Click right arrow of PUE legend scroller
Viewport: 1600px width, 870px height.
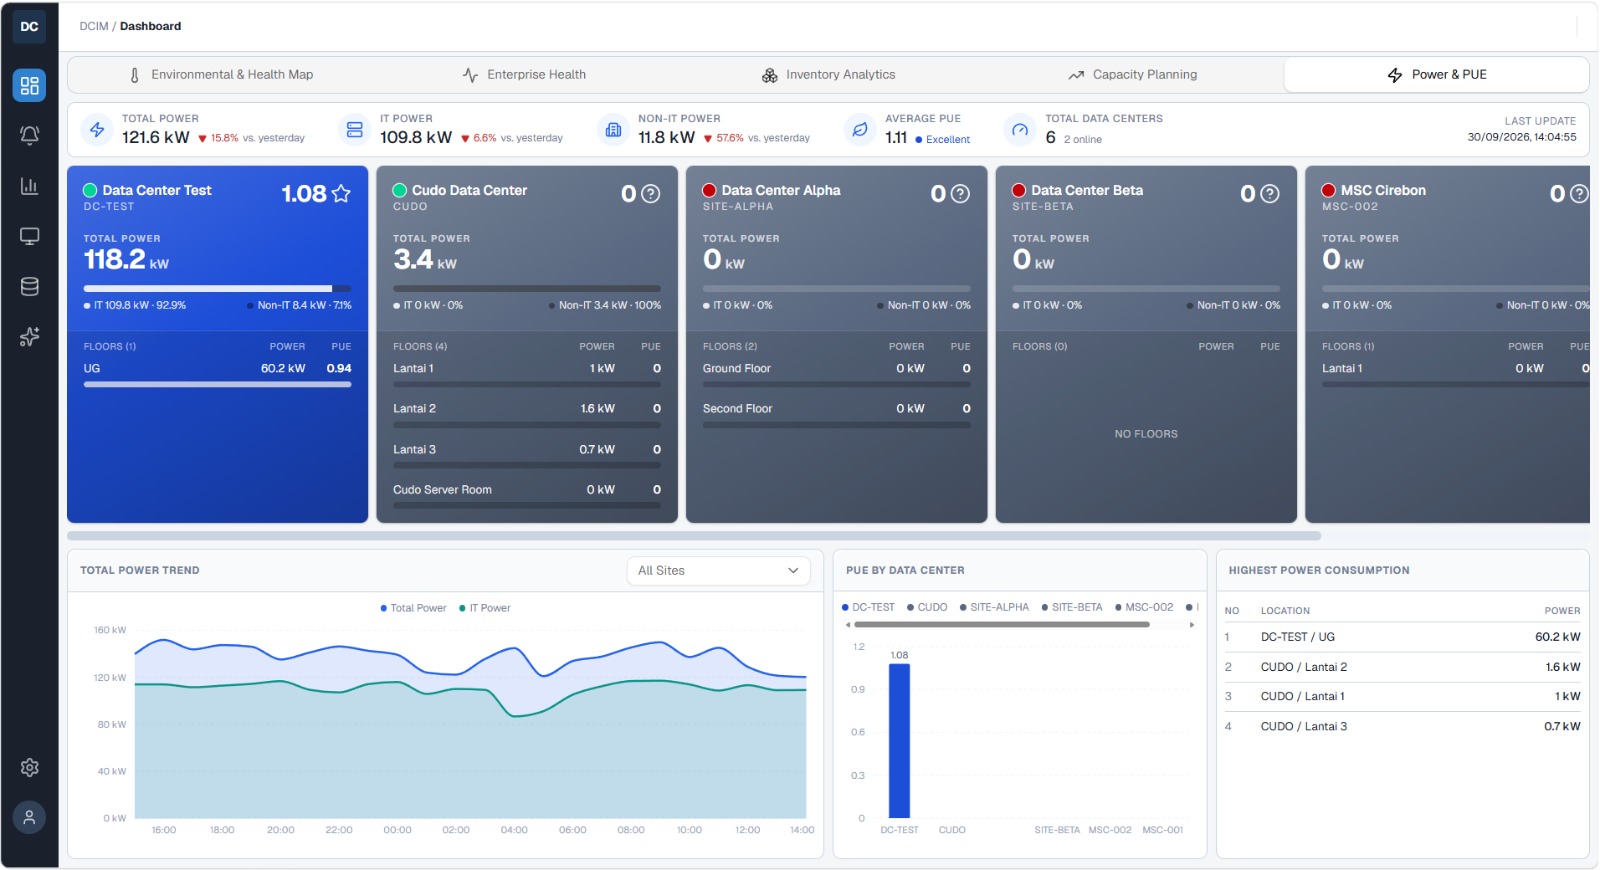tap(1192, 625)
